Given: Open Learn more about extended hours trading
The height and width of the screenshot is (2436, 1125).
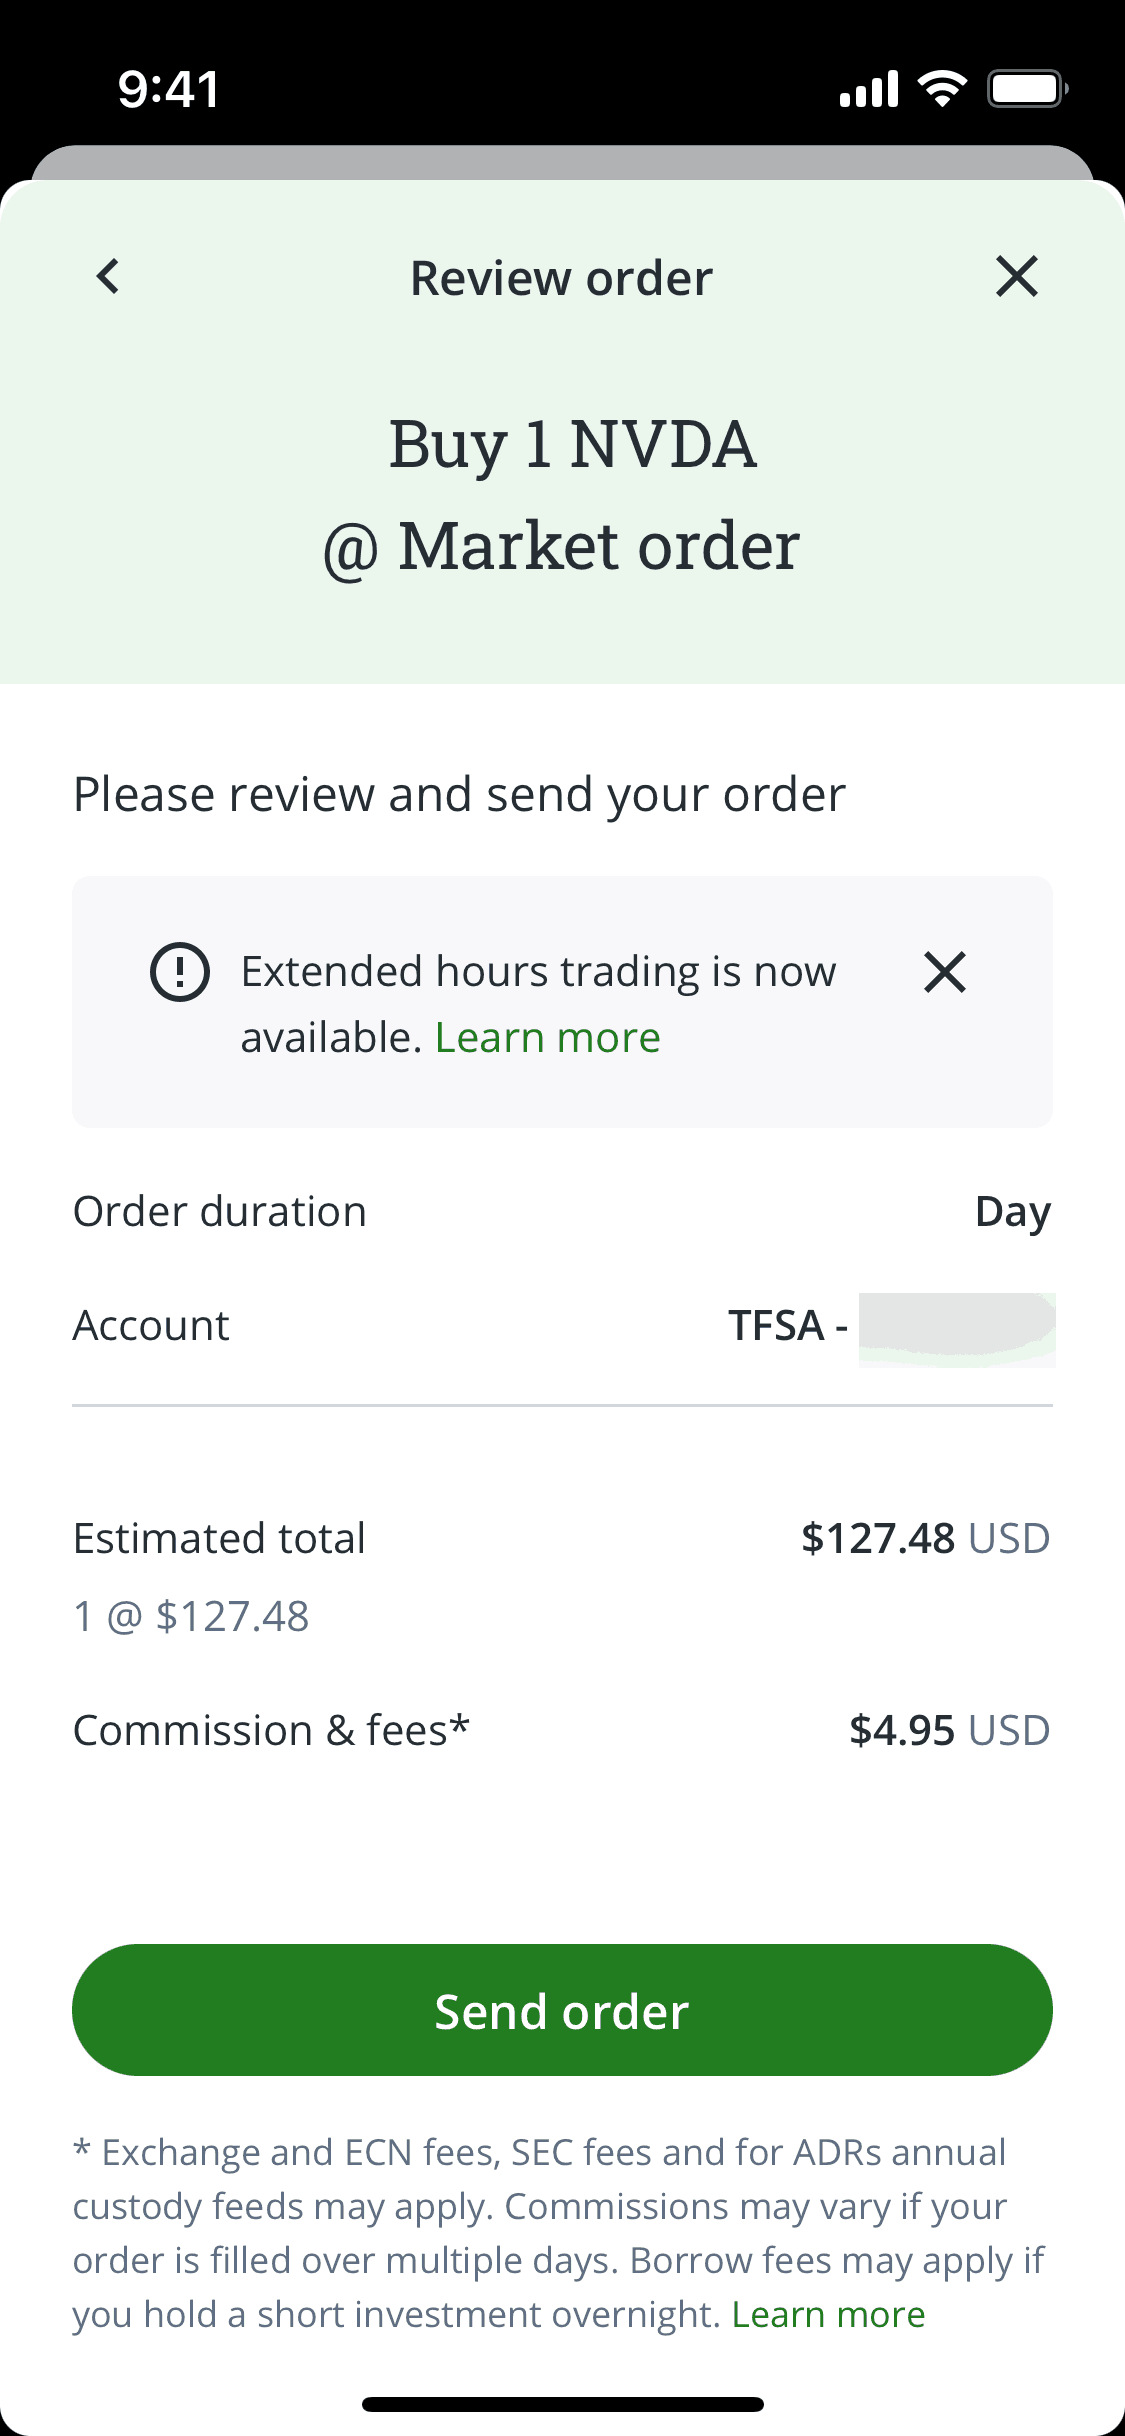Looking at the screenshot, I should click(548, 1038).
